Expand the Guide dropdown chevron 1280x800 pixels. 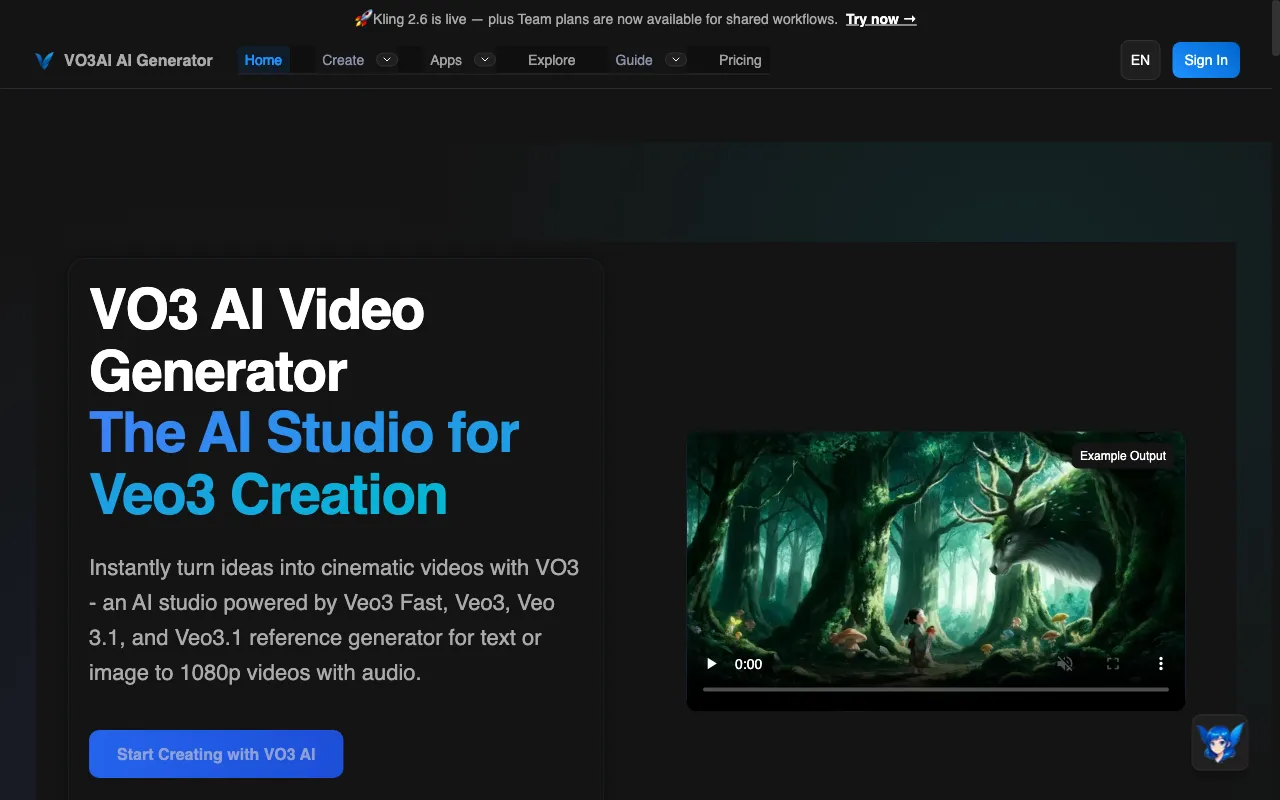[x=676, y=60]
